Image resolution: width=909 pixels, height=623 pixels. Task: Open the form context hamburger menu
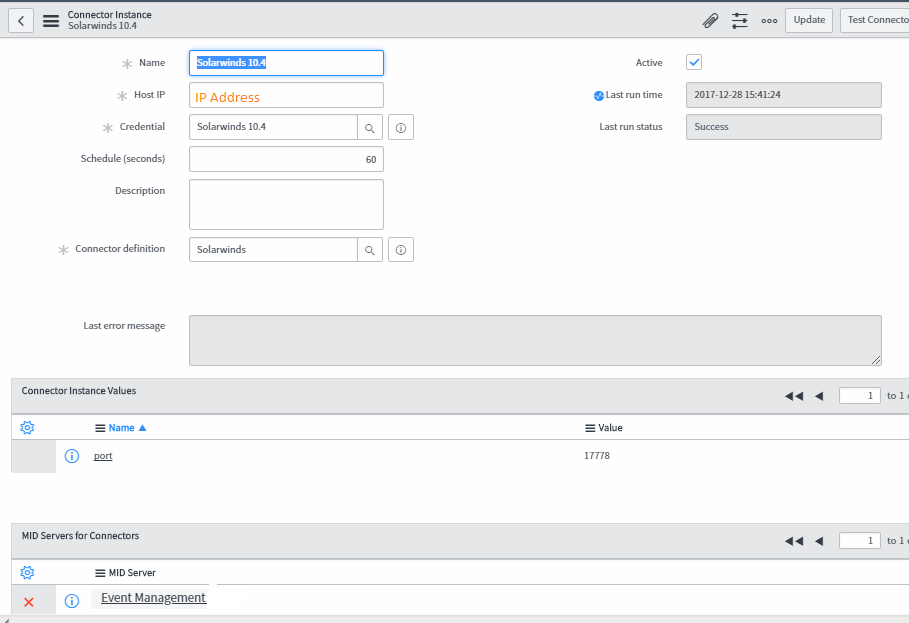51,20
